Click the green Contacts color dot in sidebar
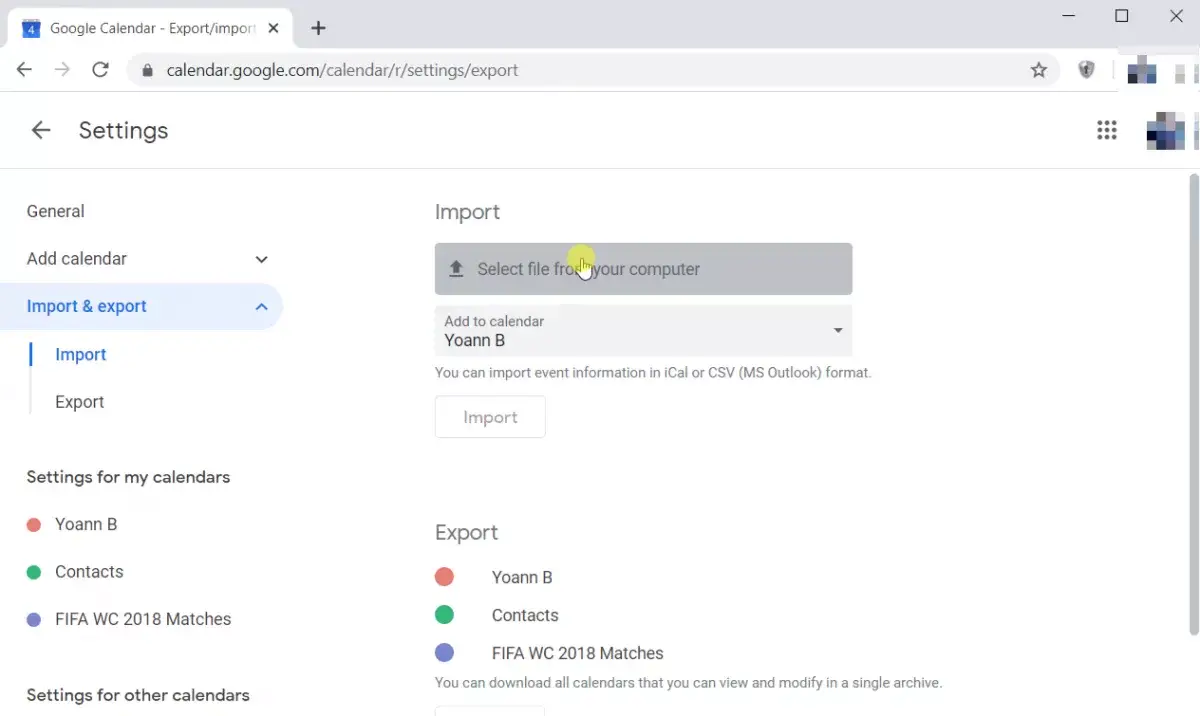The image size is (1200, 716). click(34, 572)
